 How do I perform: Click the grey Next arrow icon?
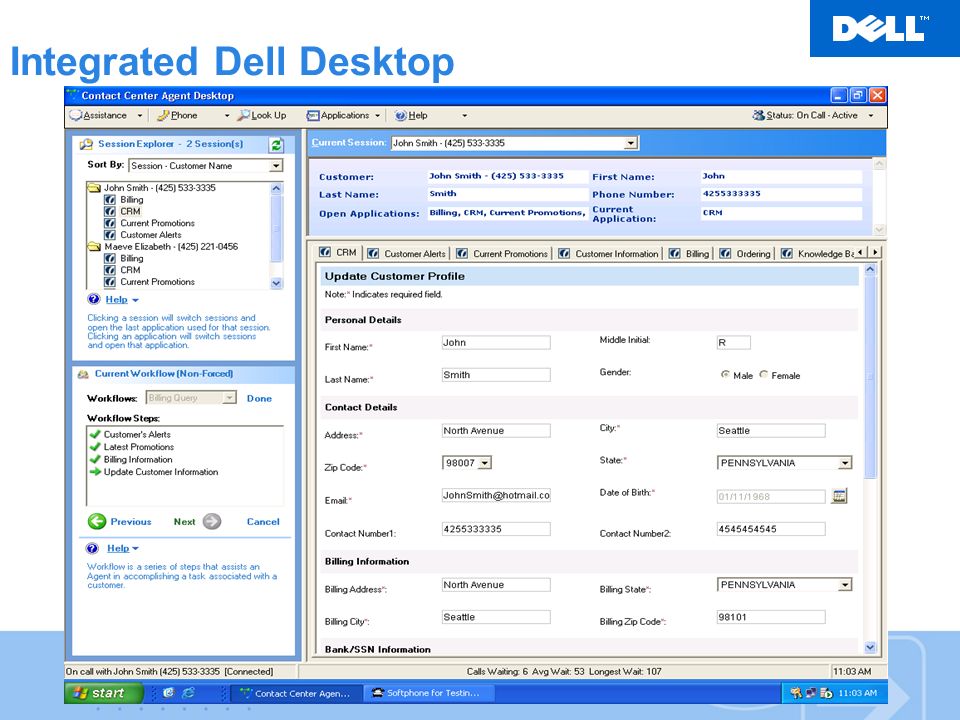[x=212, y=522]
